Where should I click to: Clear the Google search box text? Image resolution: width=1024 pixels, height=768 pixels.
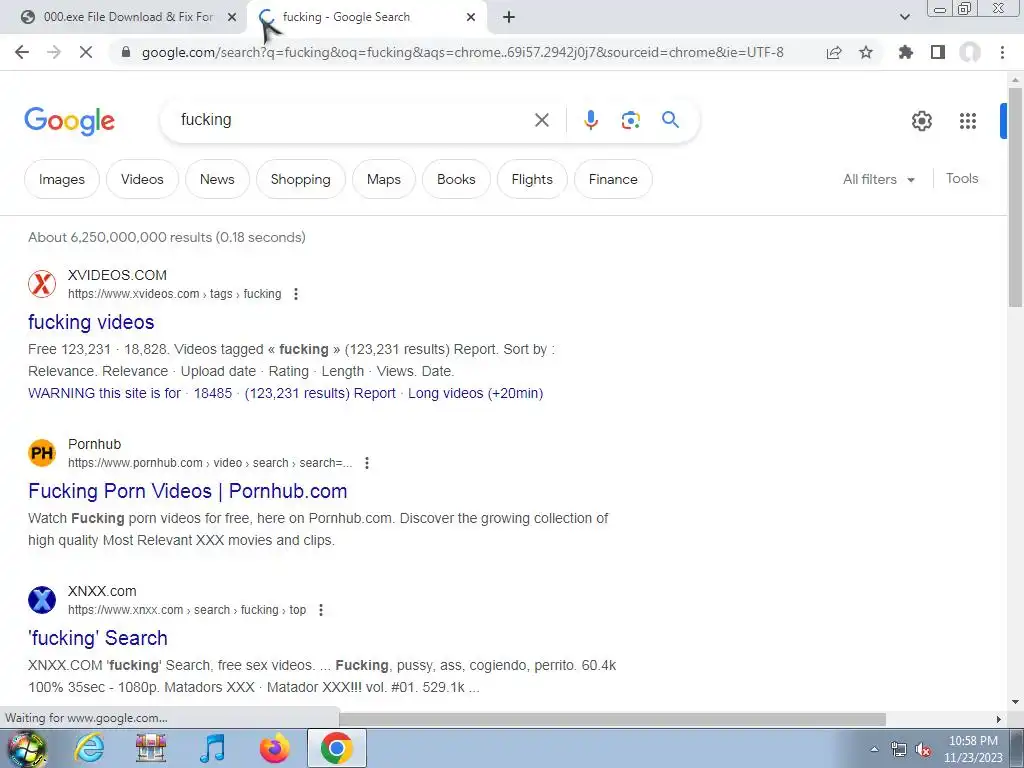(541, 120)
